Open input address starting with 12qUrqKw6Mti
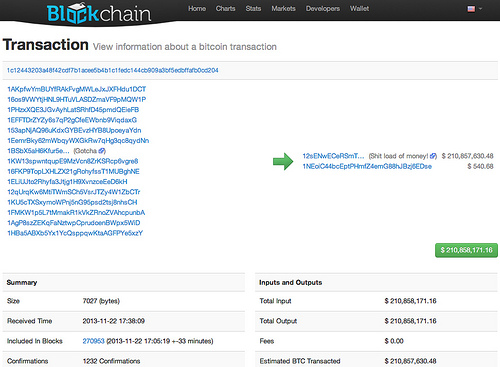Image resolution: width=500 pixels, height=367 pixels. (x=74, y=192)
